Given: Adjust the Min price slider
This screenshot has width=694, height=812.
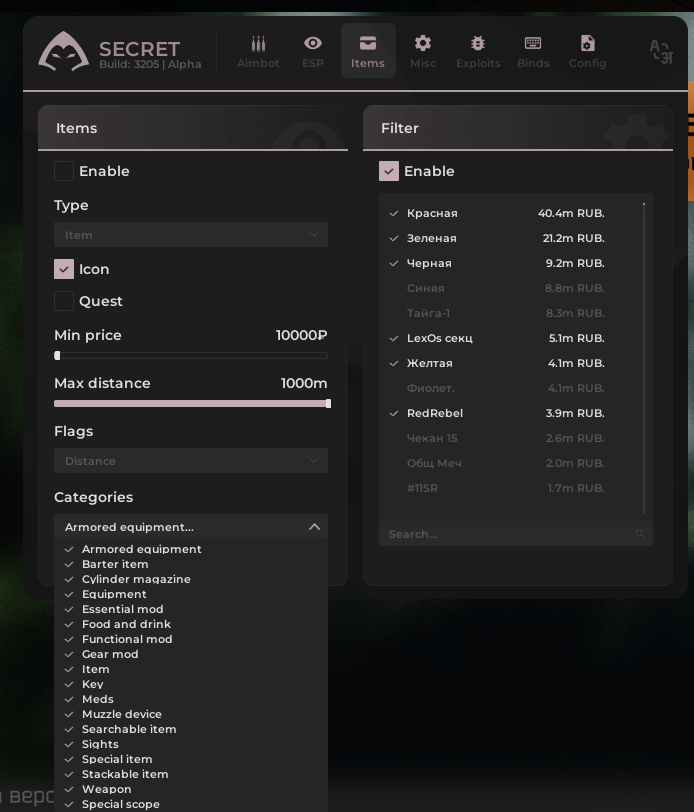Looking at the screenshot, I should tap(191, 355).
